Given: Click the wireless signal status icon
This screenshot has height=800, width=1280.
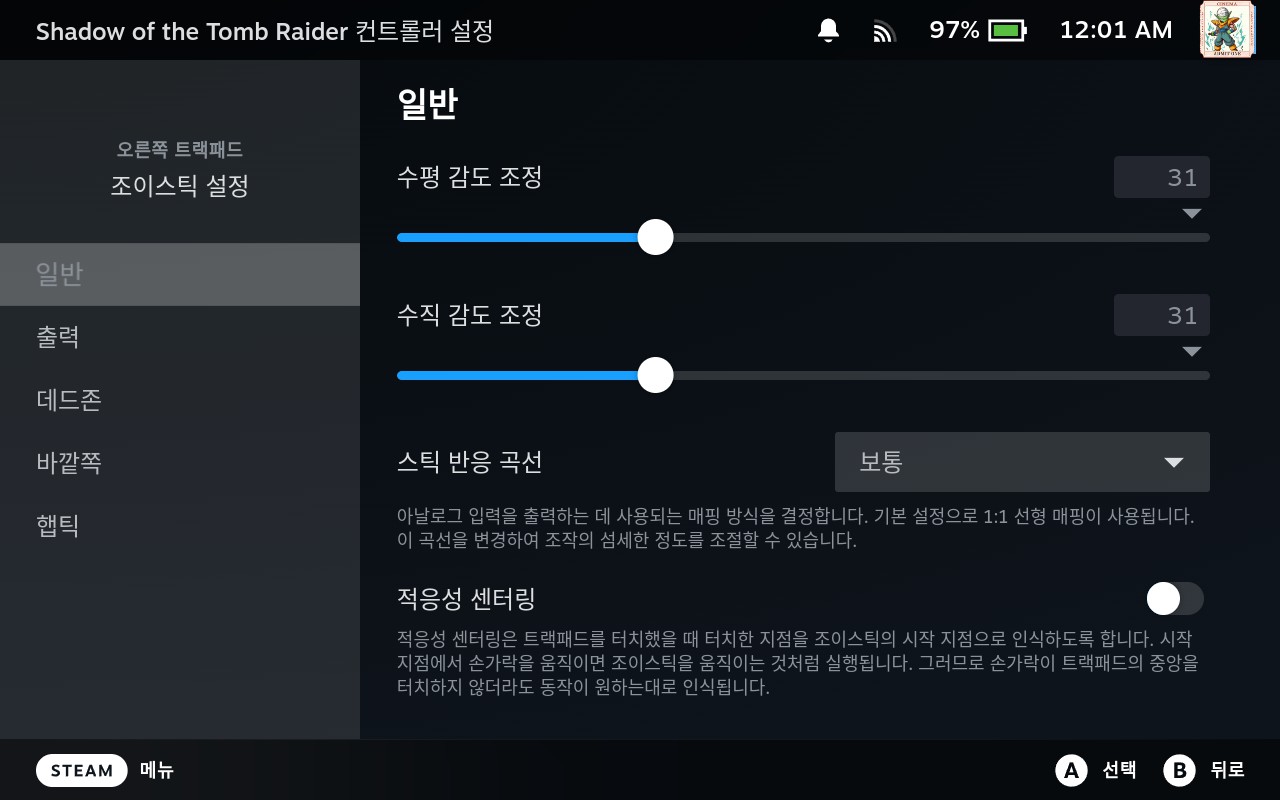Looking at the screenshot, I should pyautogui.click(x=883, y=31).
